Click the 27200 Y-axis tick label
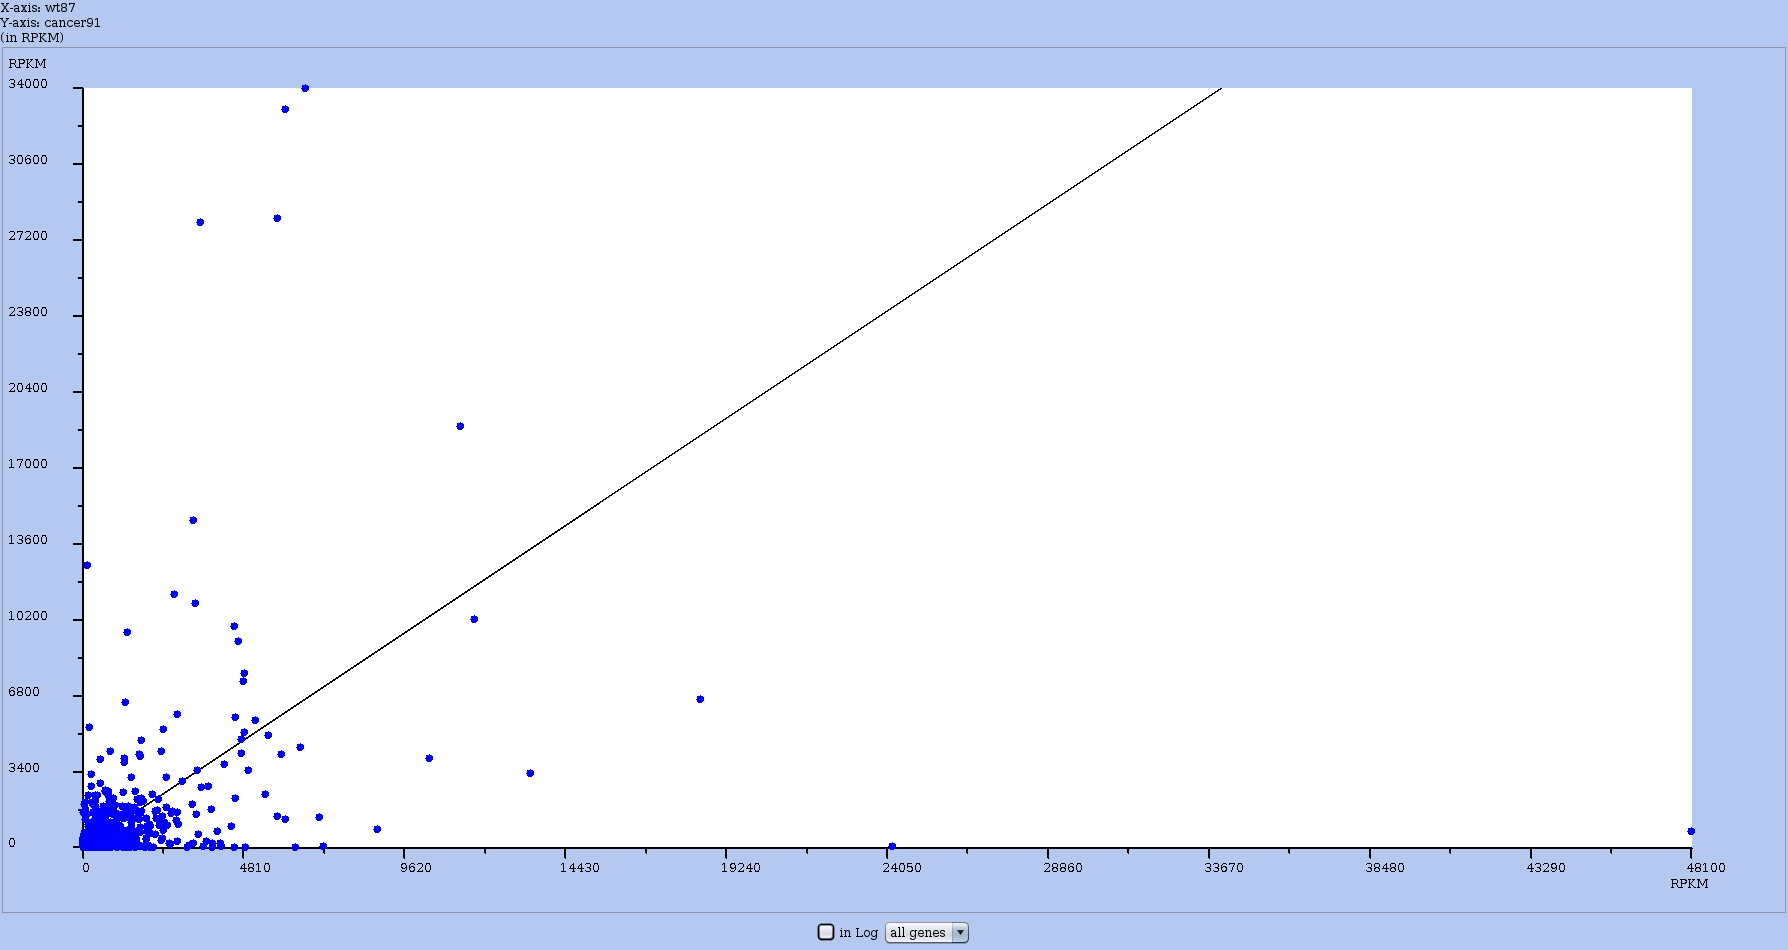 (x=28, y=236)
